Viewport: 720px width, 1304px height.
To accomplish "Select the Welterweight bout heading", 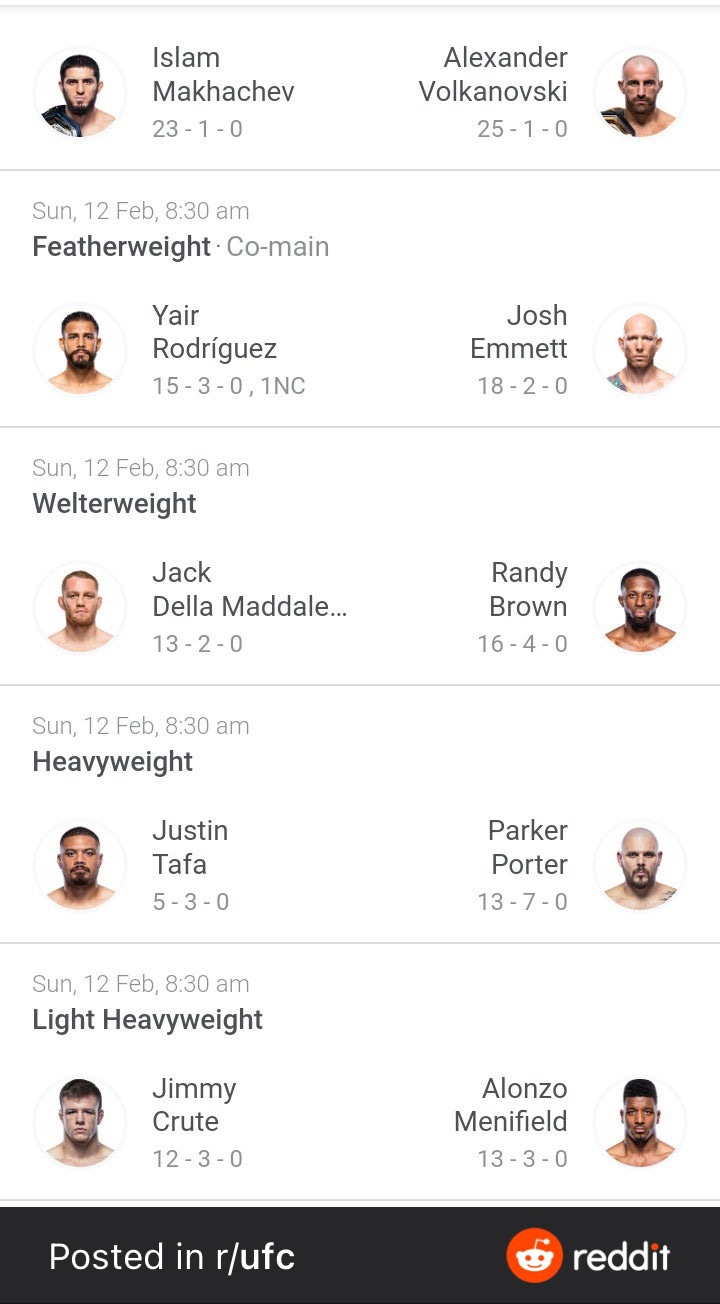I will point(114,504).
